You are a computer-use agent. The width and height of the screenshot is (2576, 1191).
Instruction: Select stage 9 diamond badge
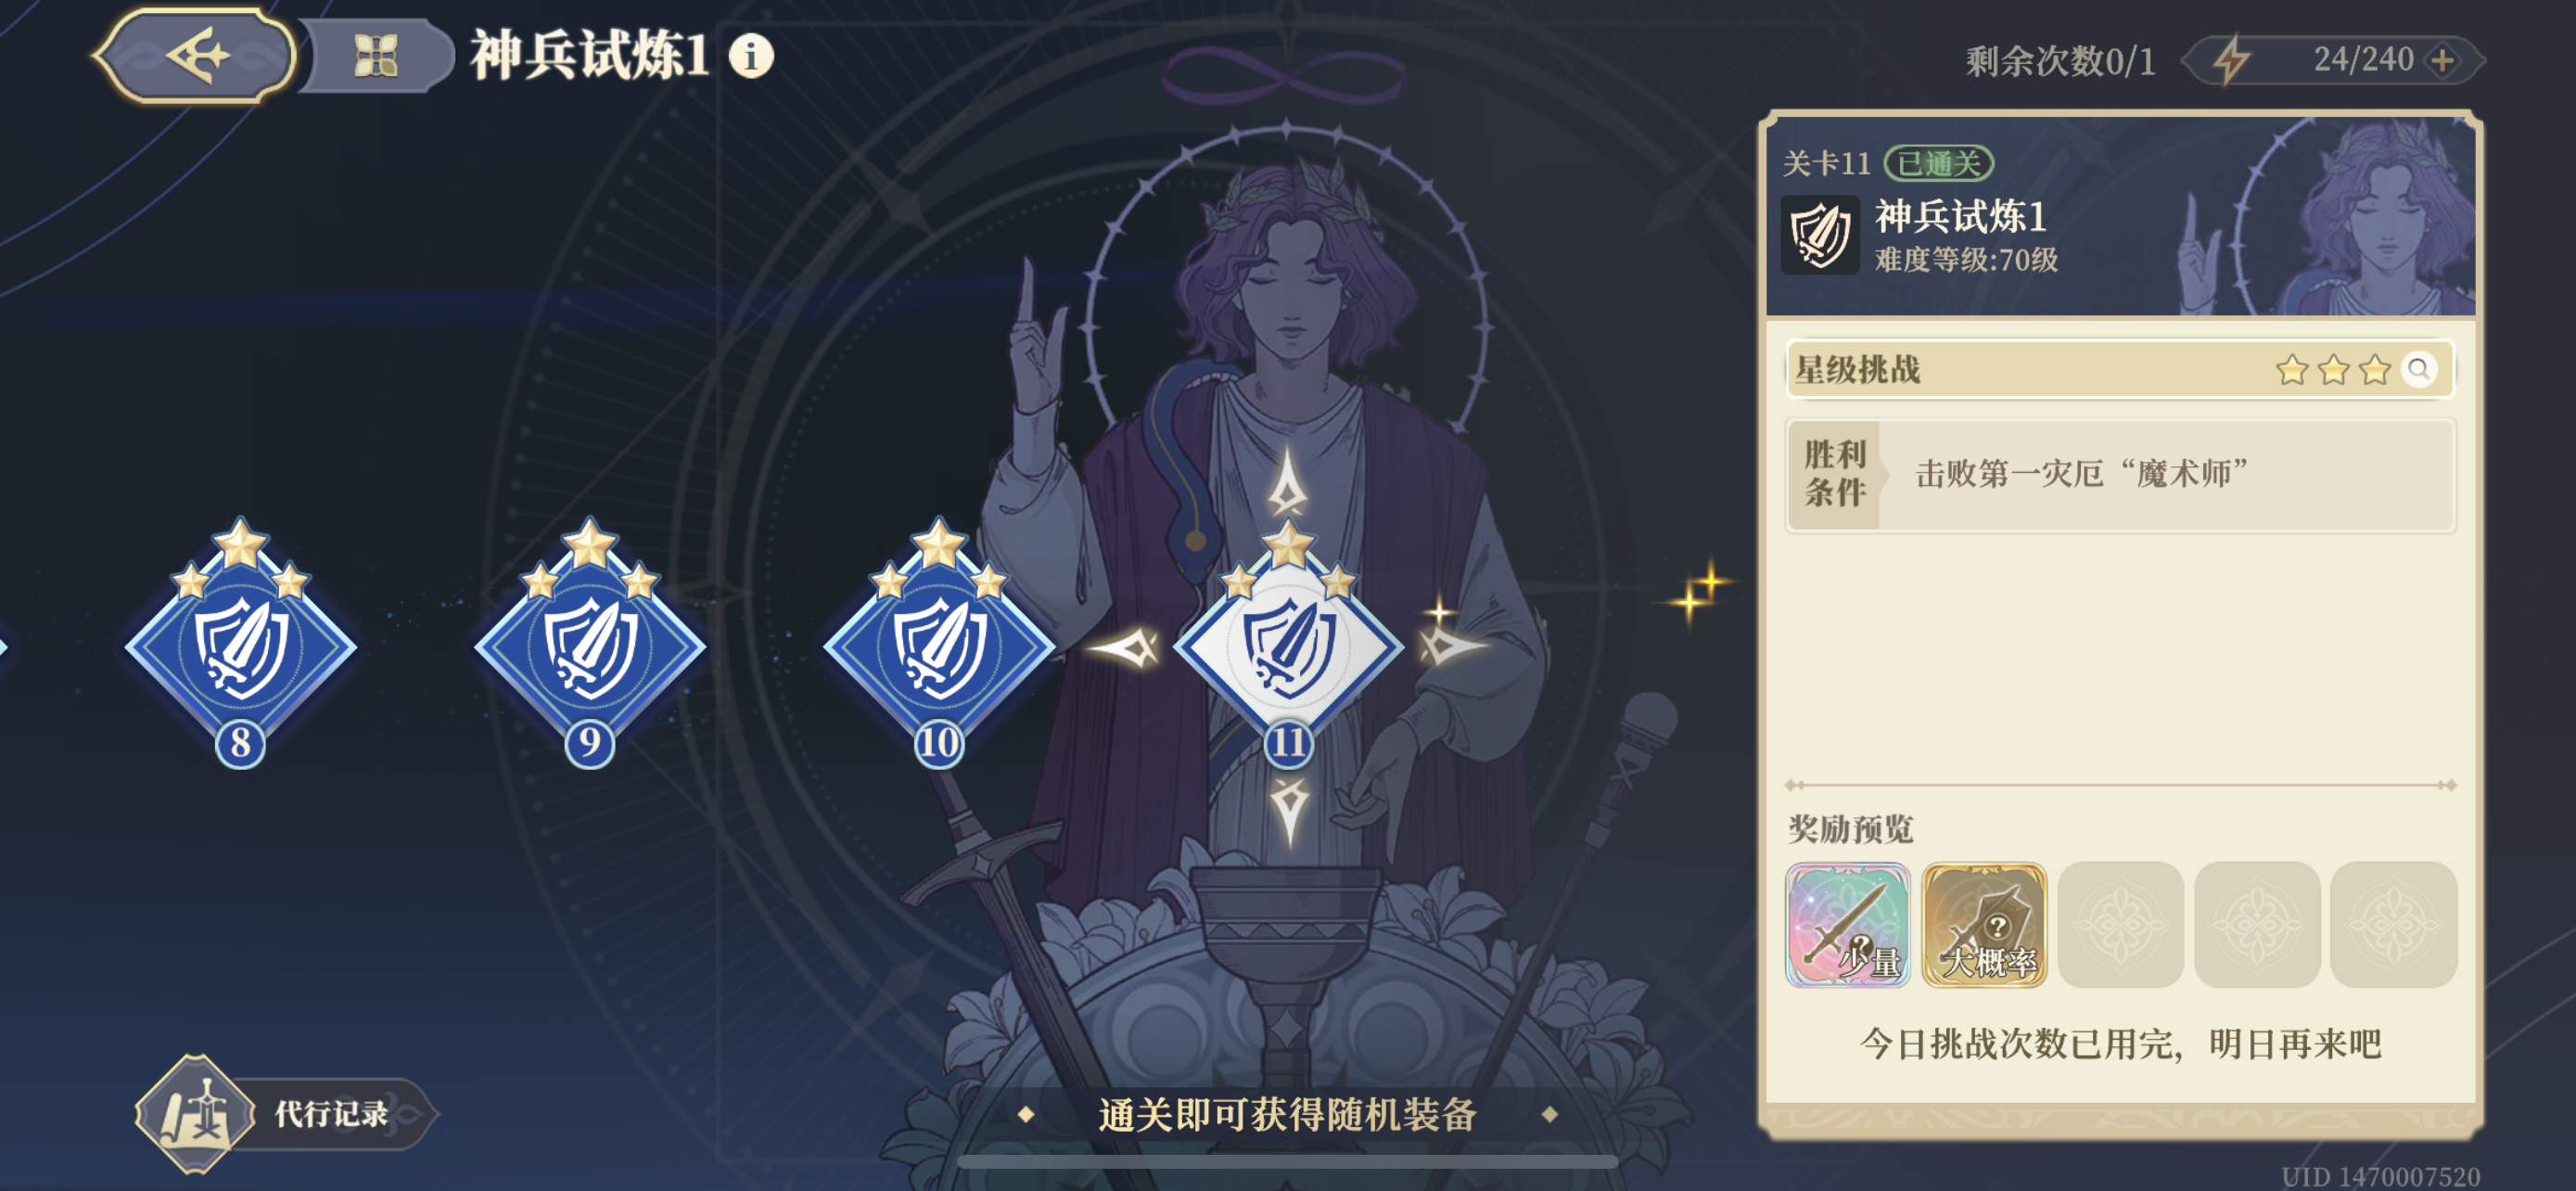(x=590, y=643)
